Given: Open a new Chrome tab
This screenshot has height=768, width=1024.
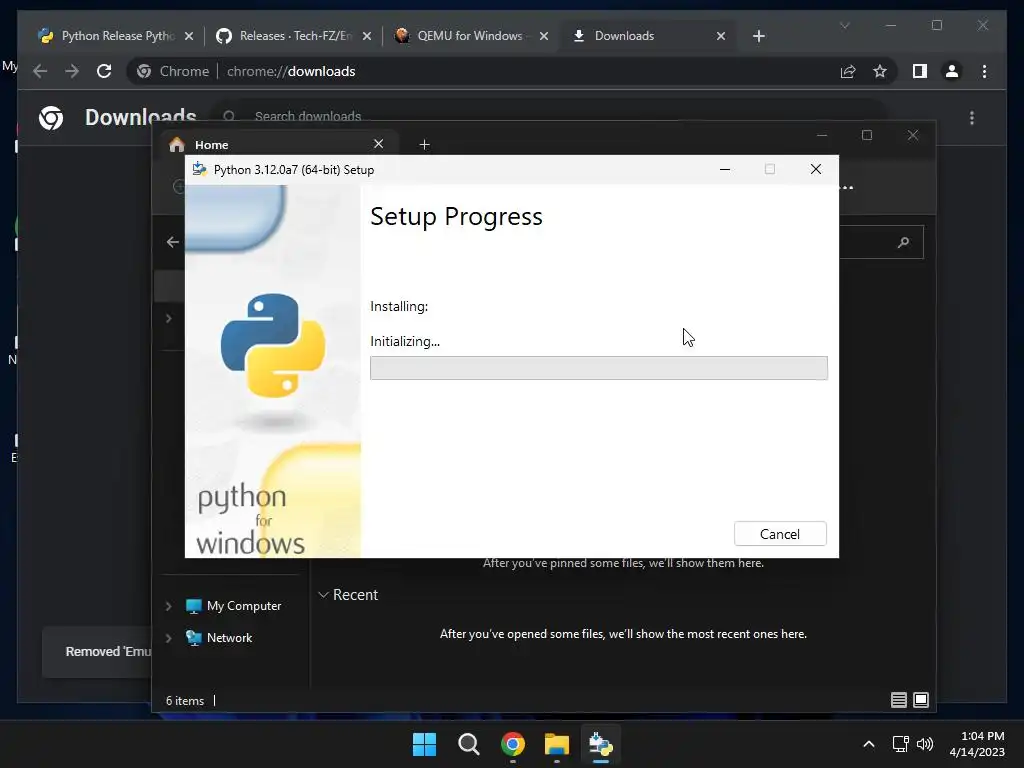Looking at the screenshot, I should (758, 36).
